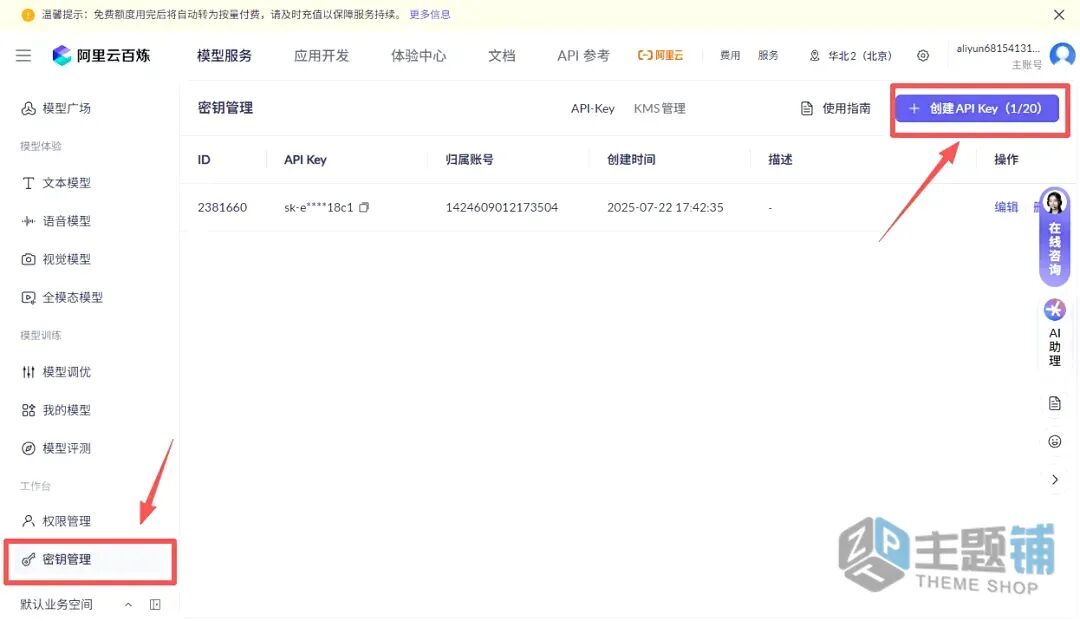Click the 创建时间 column header
The image size is (1080, 621).
coord(631,160)
